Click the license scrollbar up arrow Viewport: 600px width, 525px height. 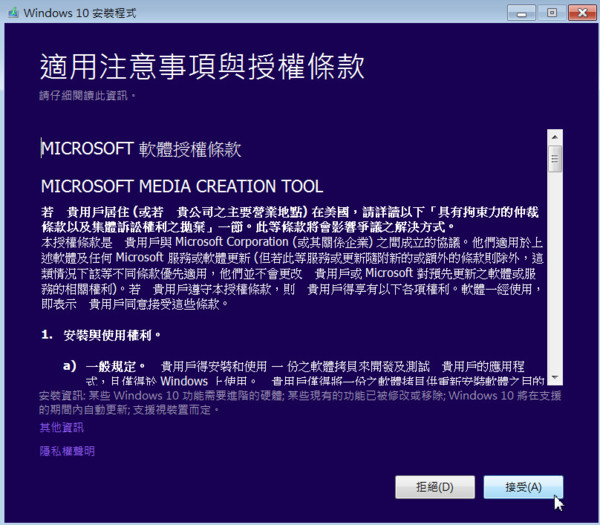pyautogui.click(x=554, y=135)
